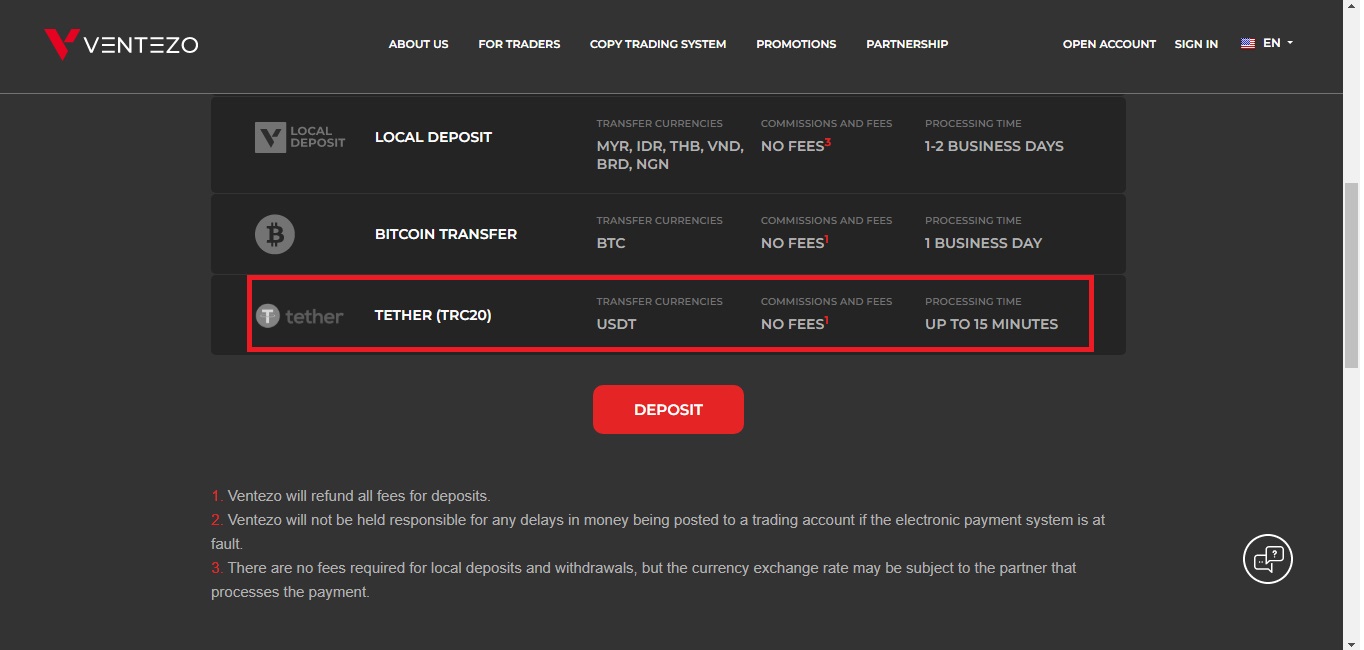This screenshot has height=650, width=1364.
Task: Select the Tether (TRC20) method title
Action: coord(433,315)
